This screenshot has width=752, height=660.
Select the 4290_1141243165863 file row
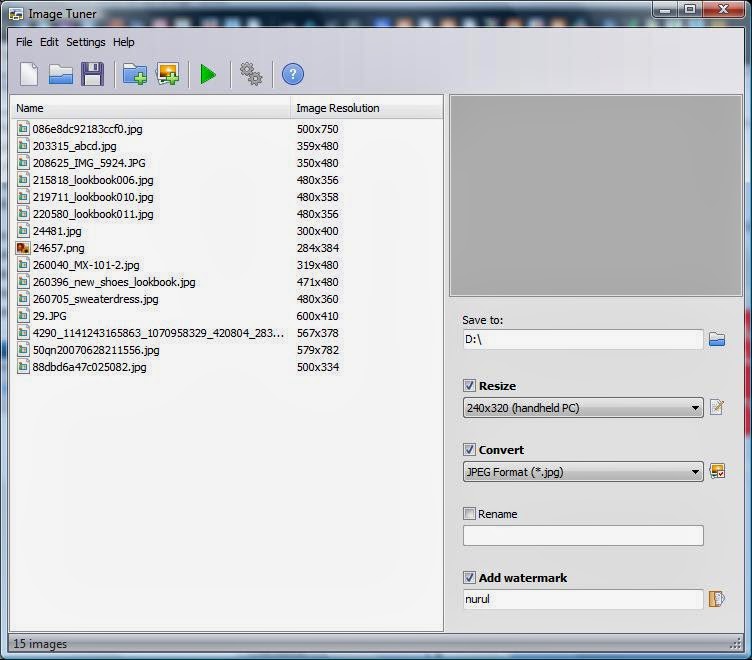(x=158, y=333)
